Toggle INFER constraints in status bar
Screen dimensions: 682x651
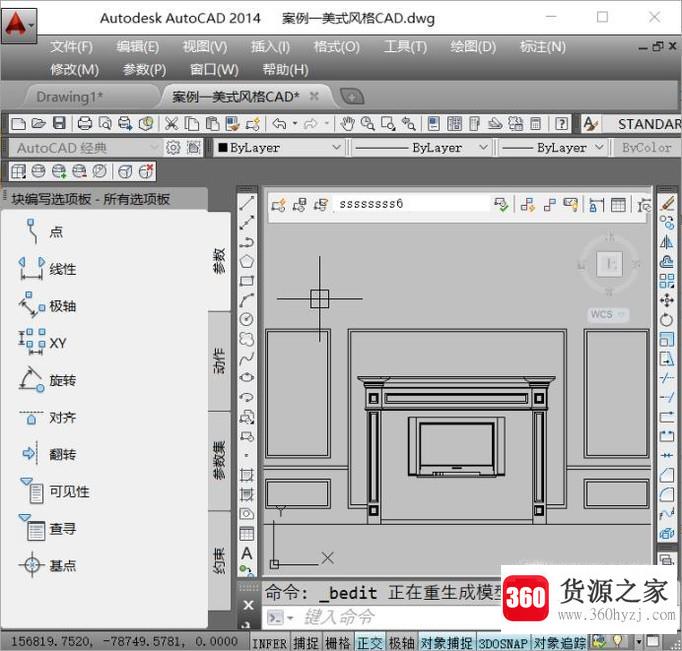point(270,643)
